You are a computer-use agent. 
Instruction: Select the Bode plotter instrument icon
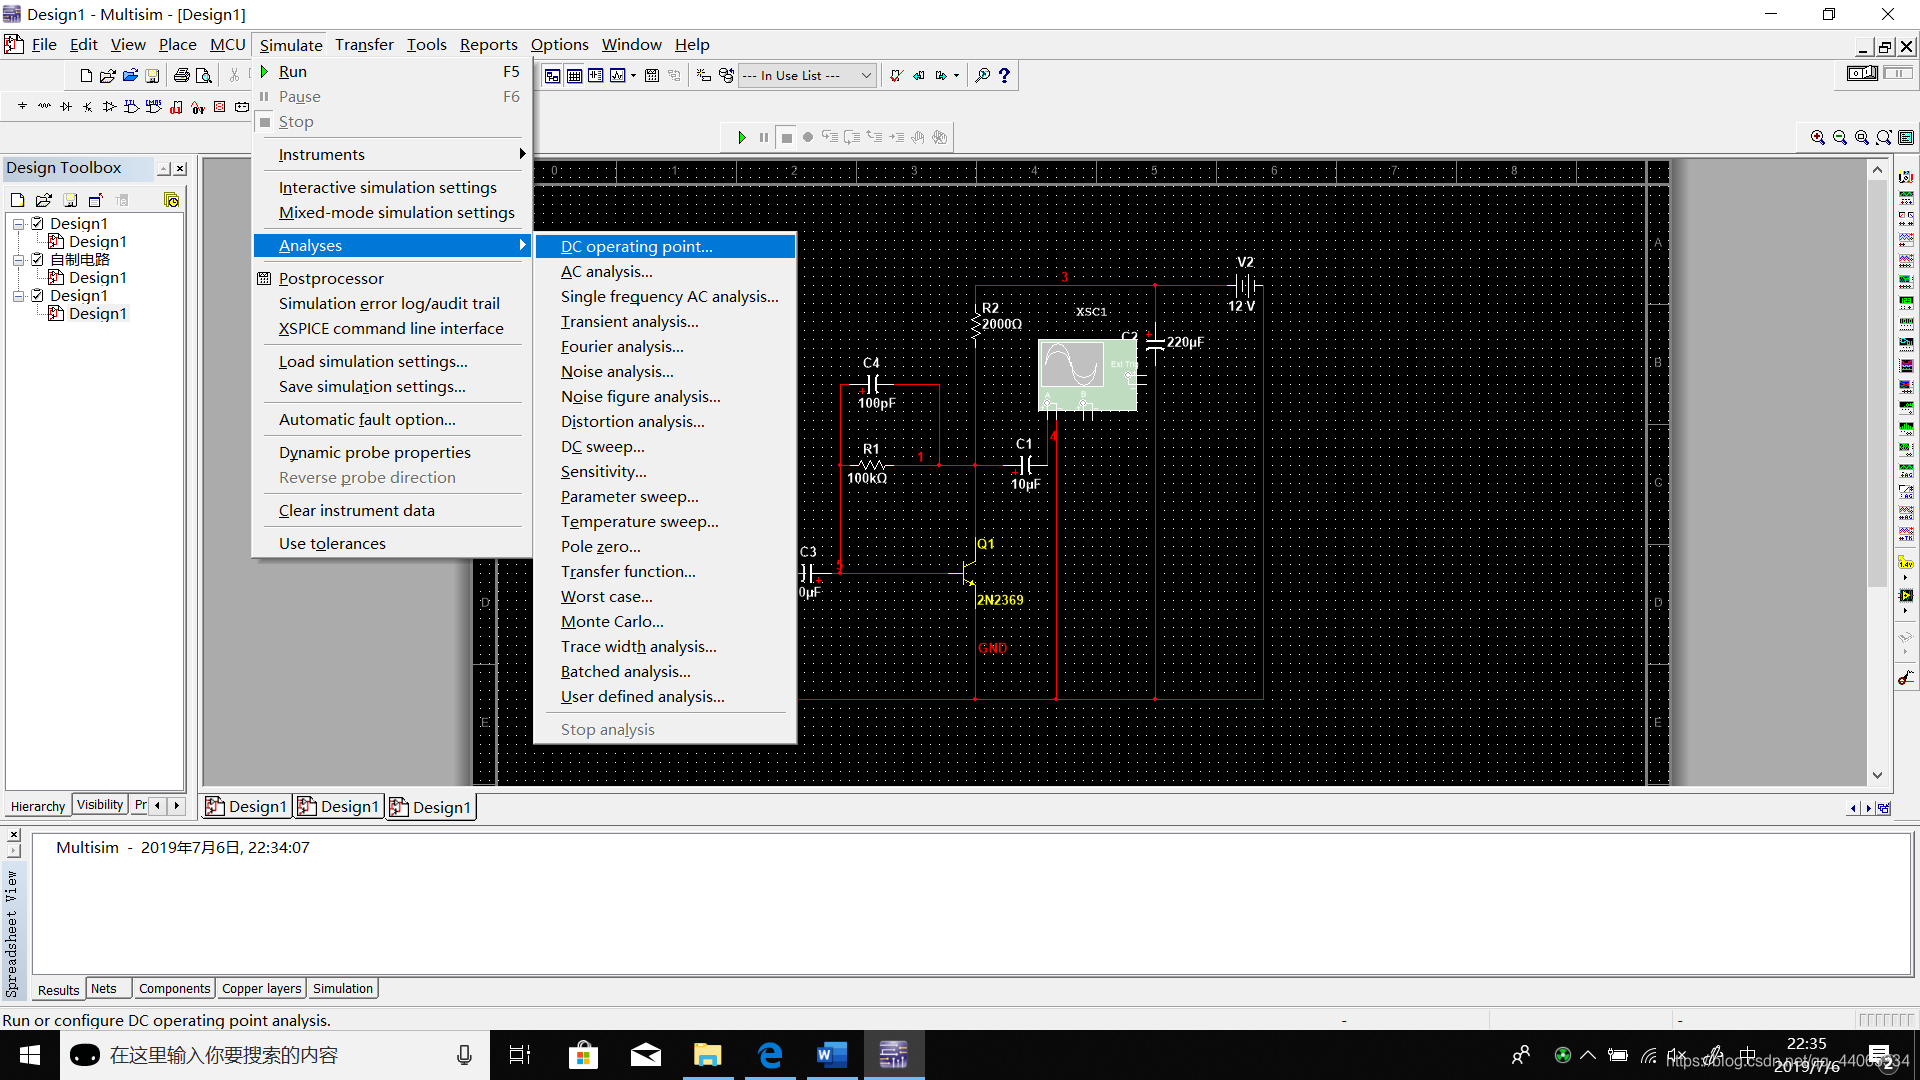pos(1906,282)
